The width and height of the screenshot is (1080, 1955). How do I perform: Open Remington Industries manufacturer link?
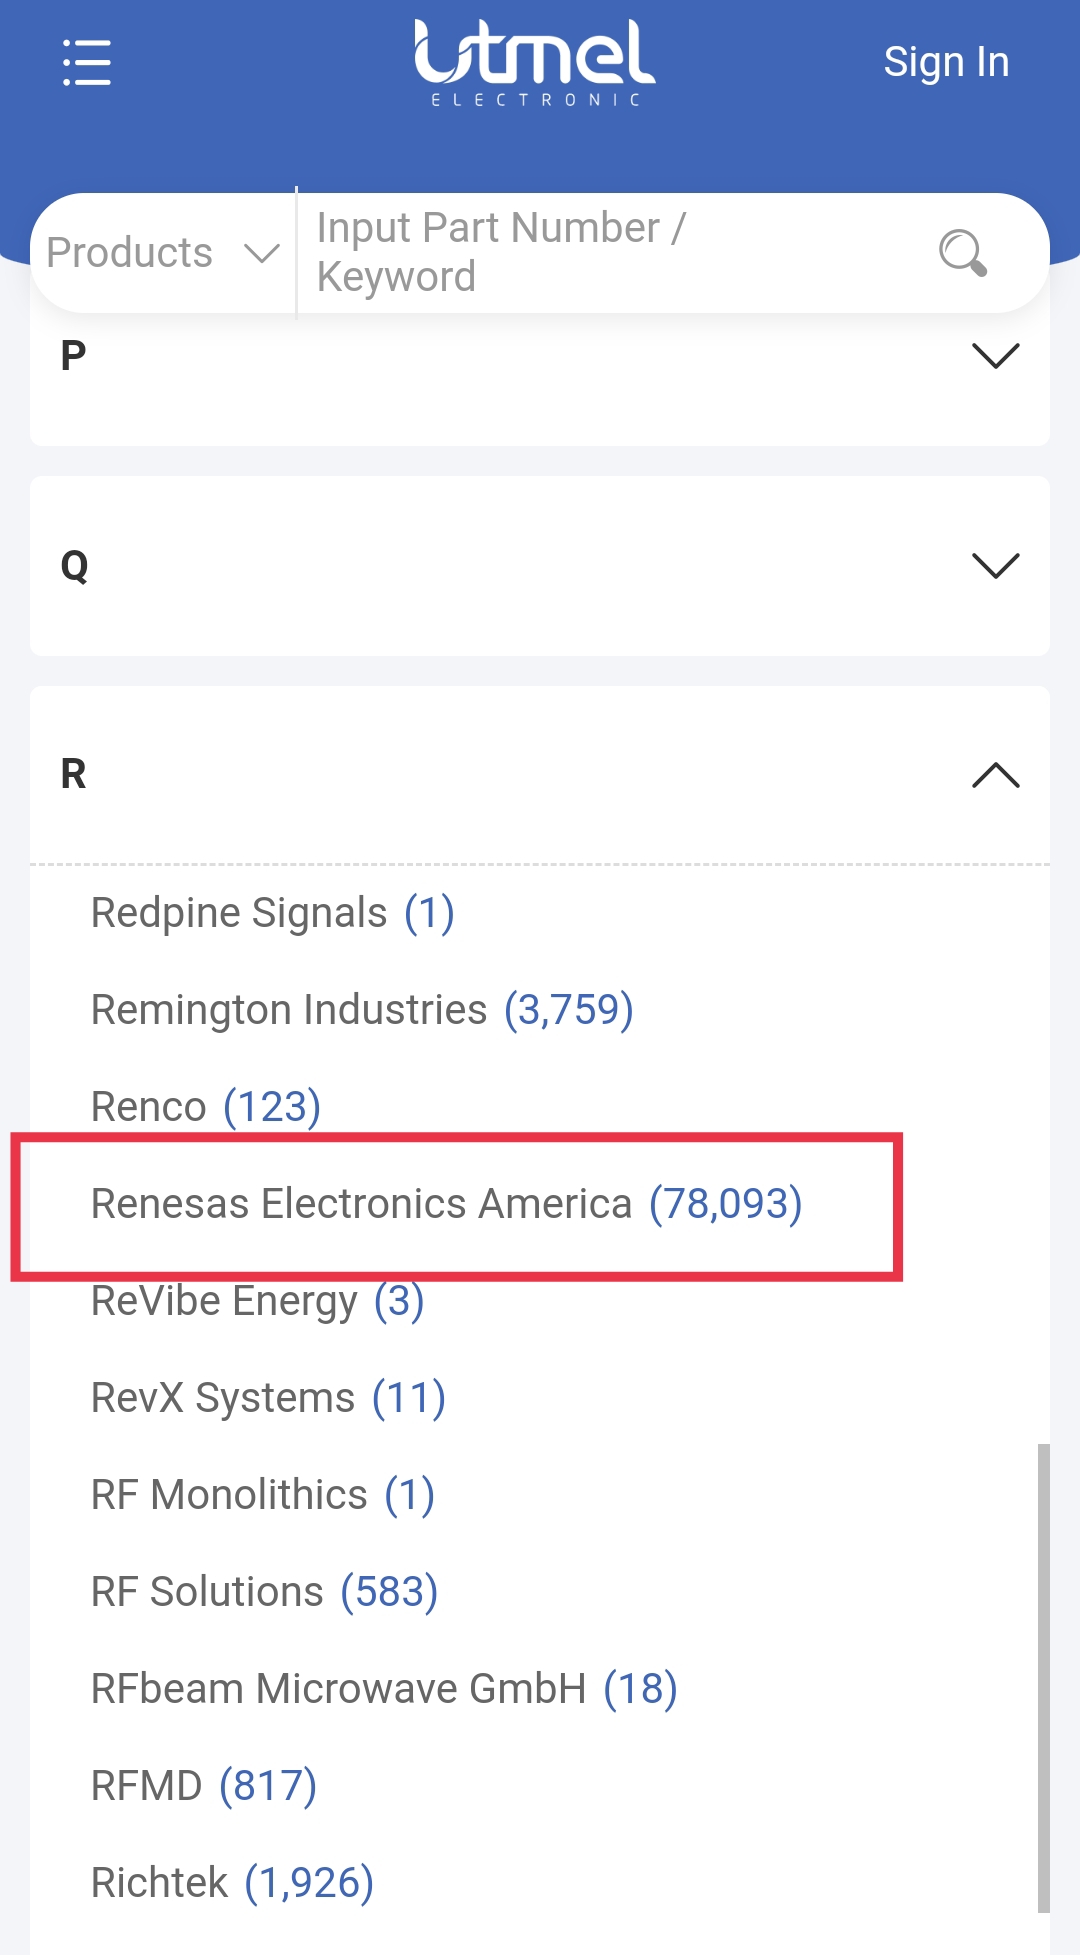(x=362, y=1010)
